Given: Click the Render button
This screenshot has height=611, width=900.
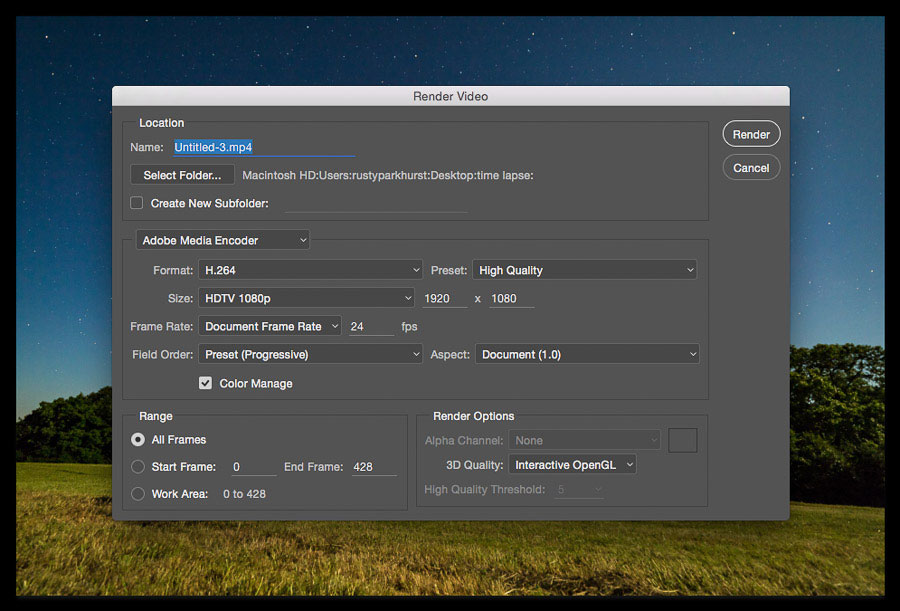Looking at the screenshot, I should [x=751, y=134].
